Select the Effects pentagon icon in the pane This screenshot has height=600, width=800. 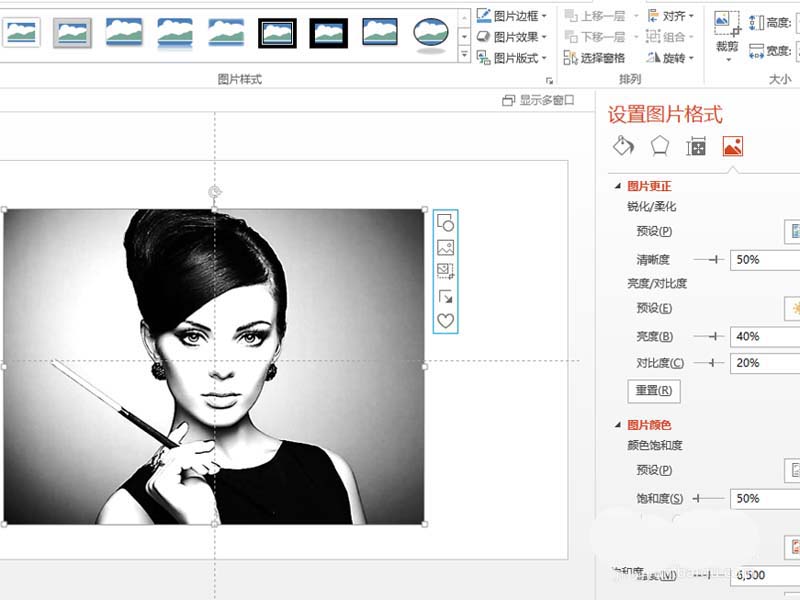(x=660, y=147)
